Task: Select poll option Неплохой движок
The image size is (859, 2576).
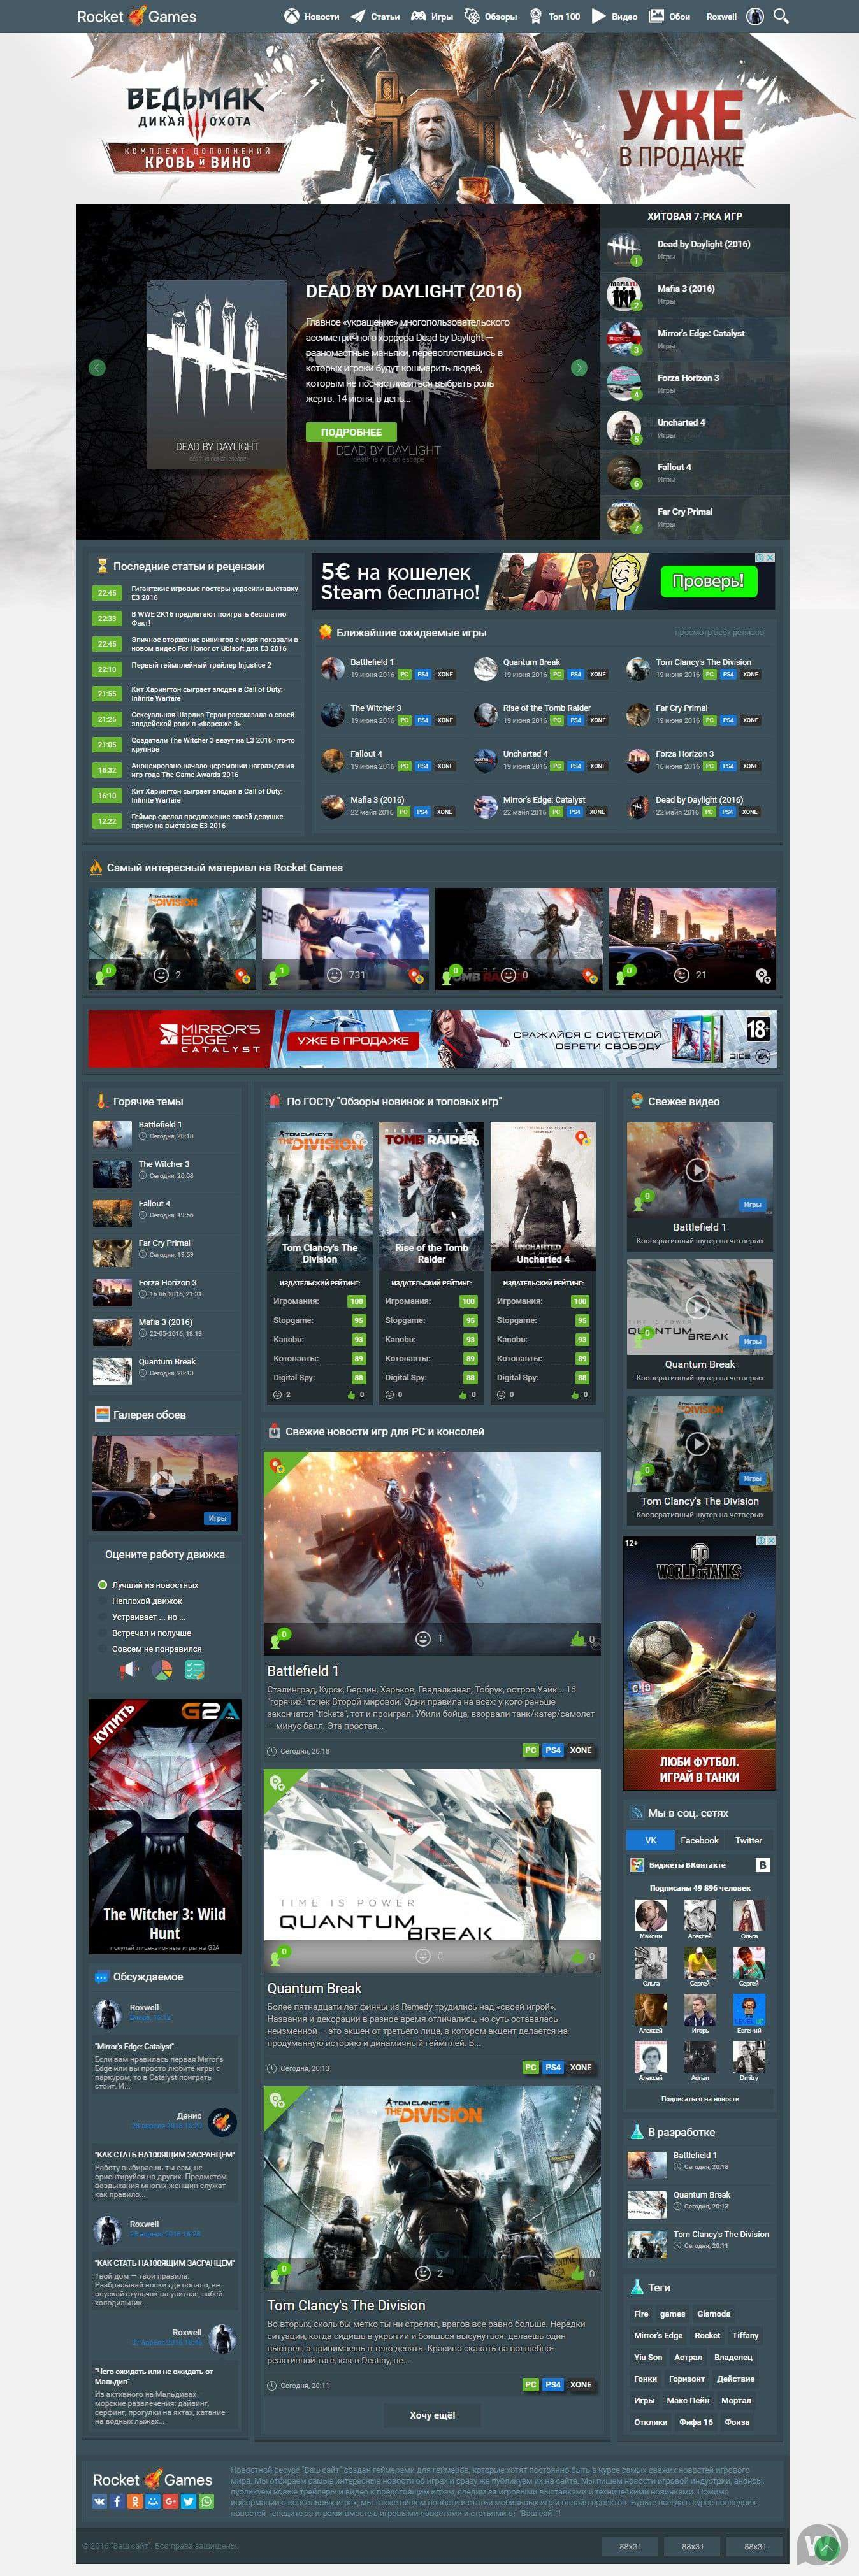Action: tap(102, 1601)
